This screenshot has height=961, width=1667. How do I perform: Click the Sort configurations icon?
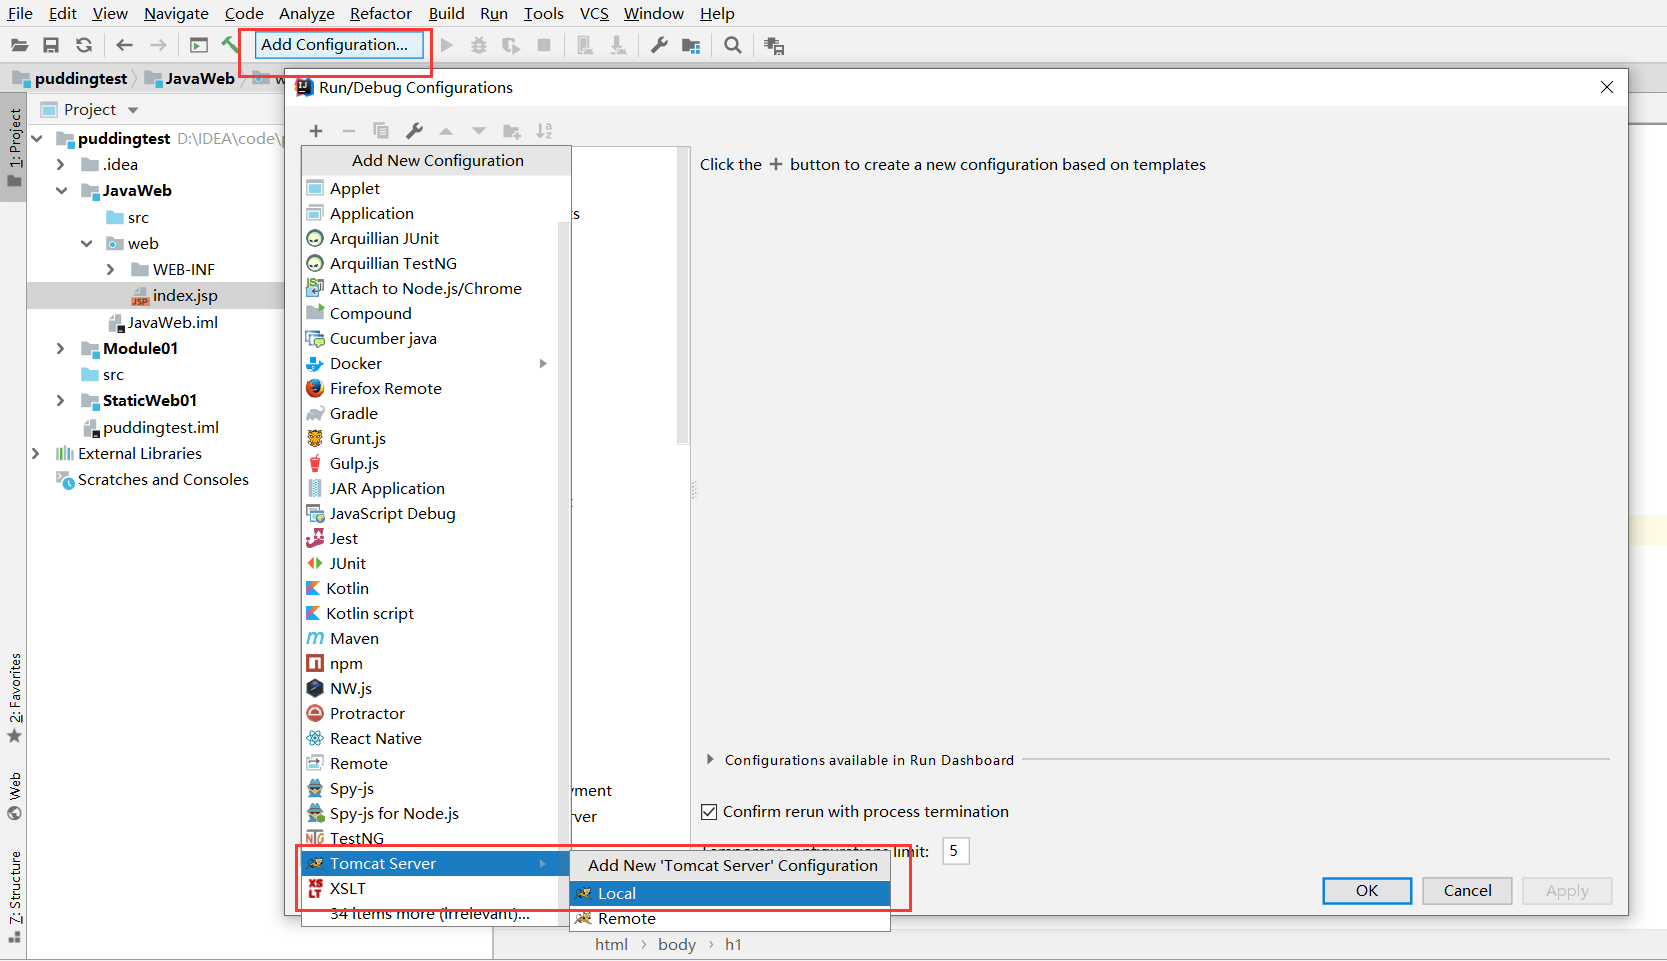click(x=544, y=131)
